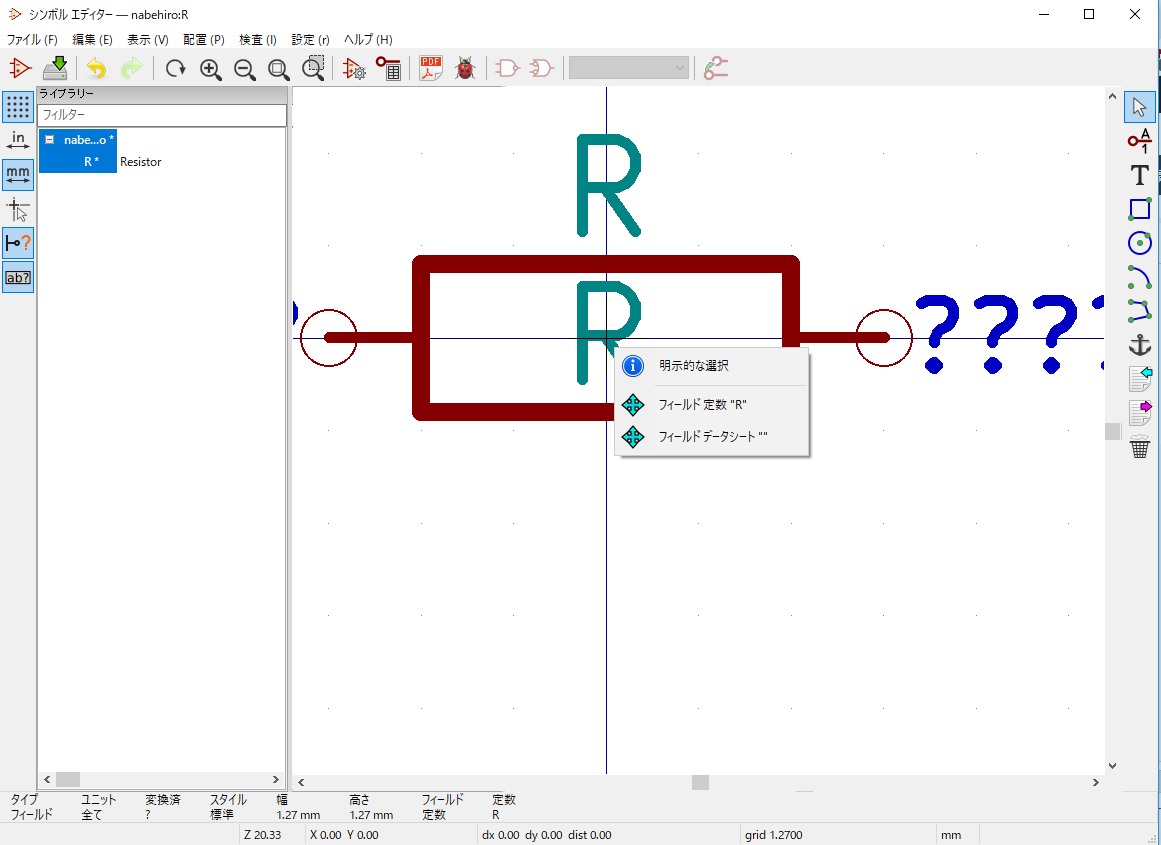Toggle full-window crosshair cursor
1161x845 pixels.
[18, 210]
